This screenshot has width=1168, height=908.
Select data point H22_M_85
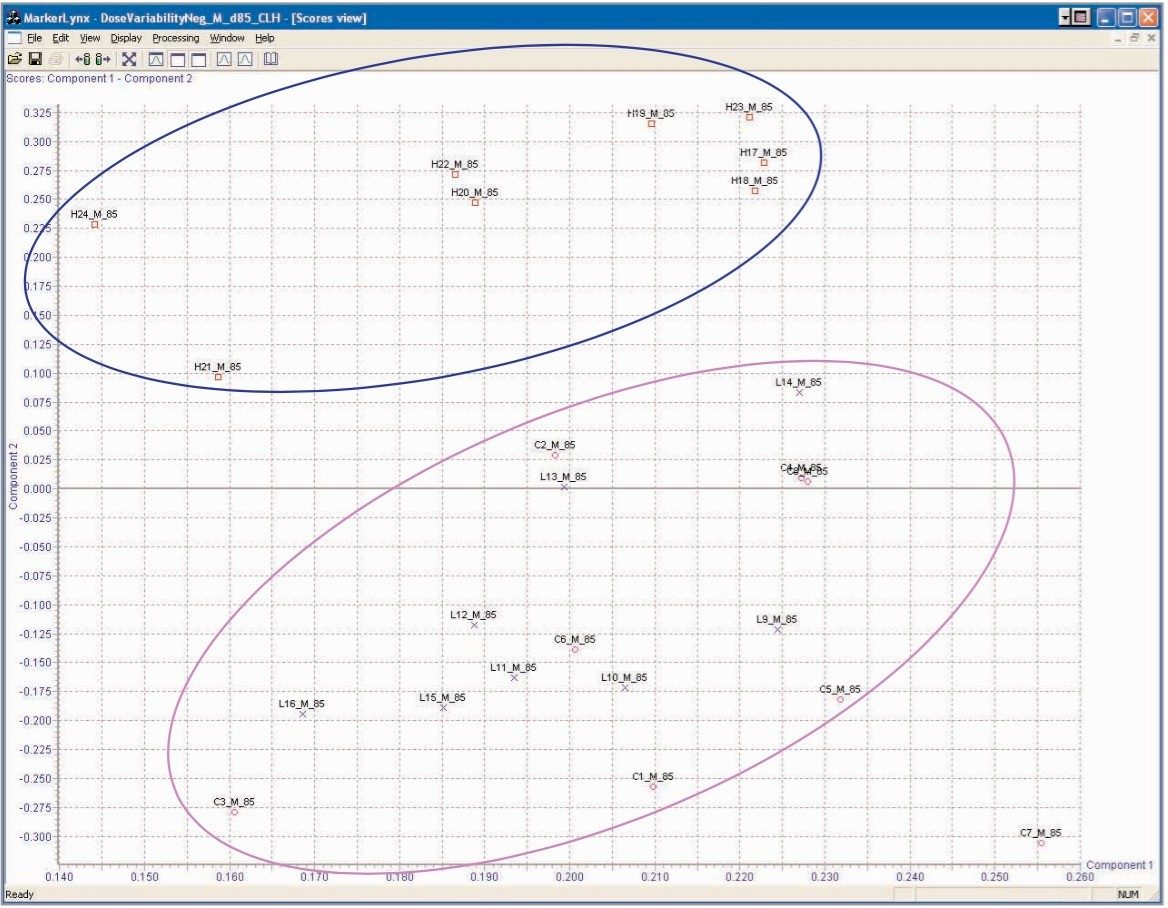(x=455, y=174)
